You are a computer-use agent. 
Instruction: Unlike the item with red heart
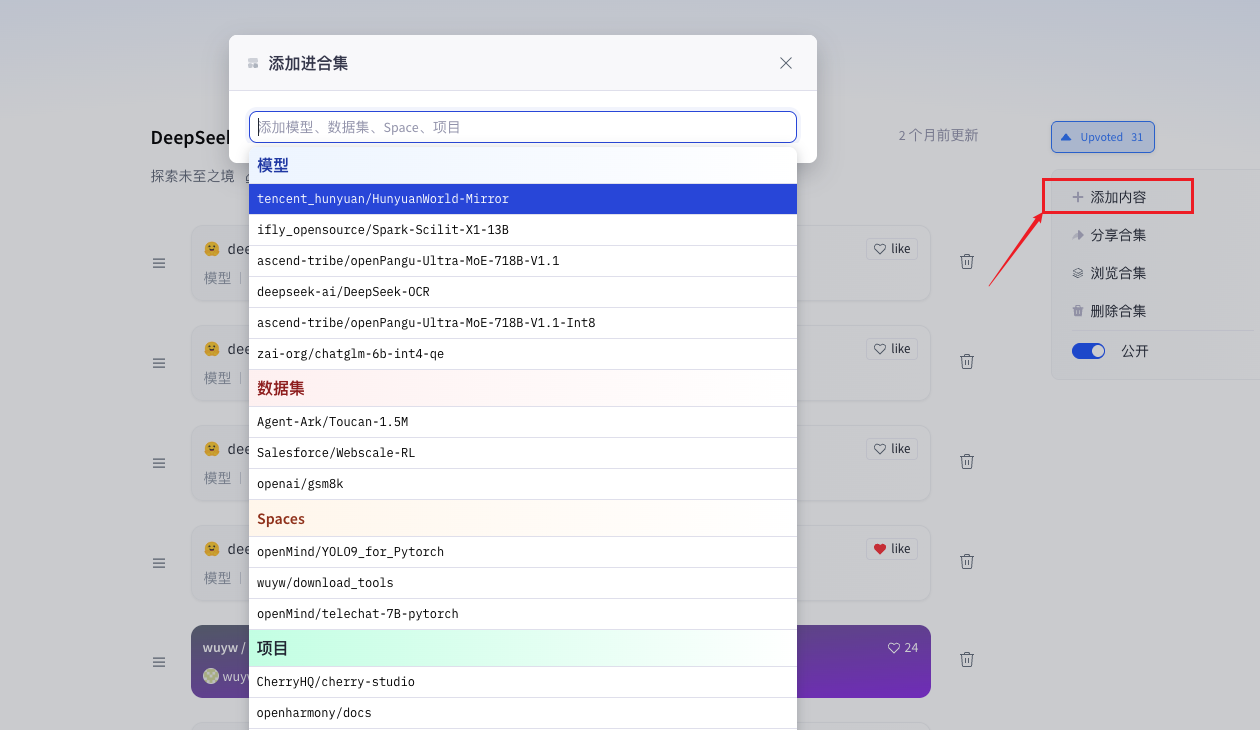[x=892, y=549]
